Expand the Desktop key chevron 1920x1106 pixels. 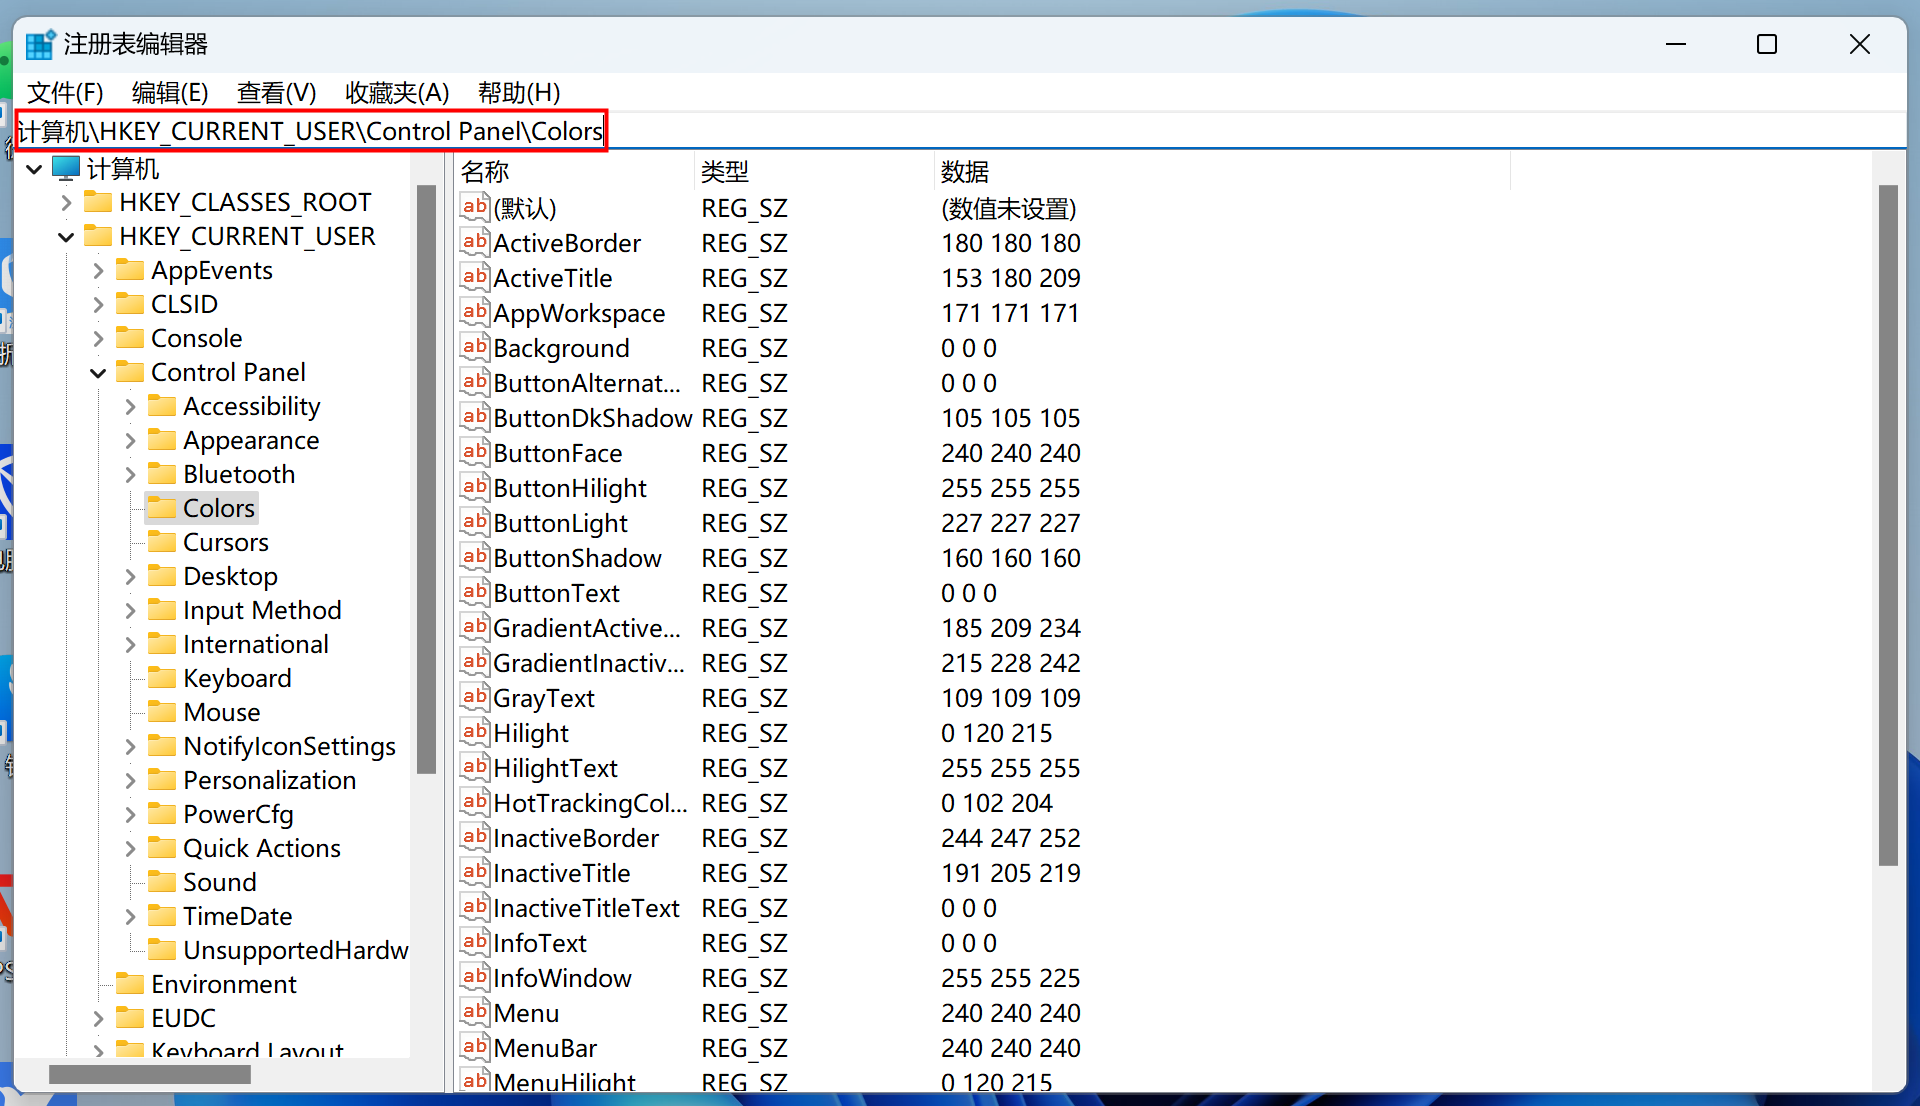[130, 577]
